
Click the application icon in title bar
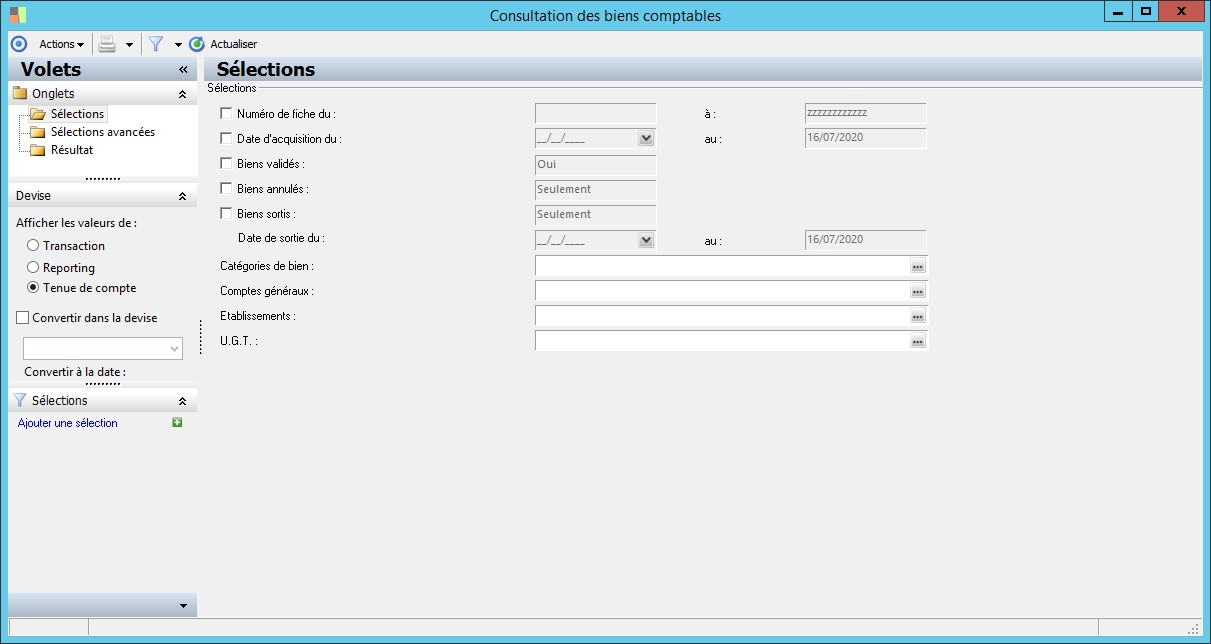pyautogui.click(x=18, y=15)
